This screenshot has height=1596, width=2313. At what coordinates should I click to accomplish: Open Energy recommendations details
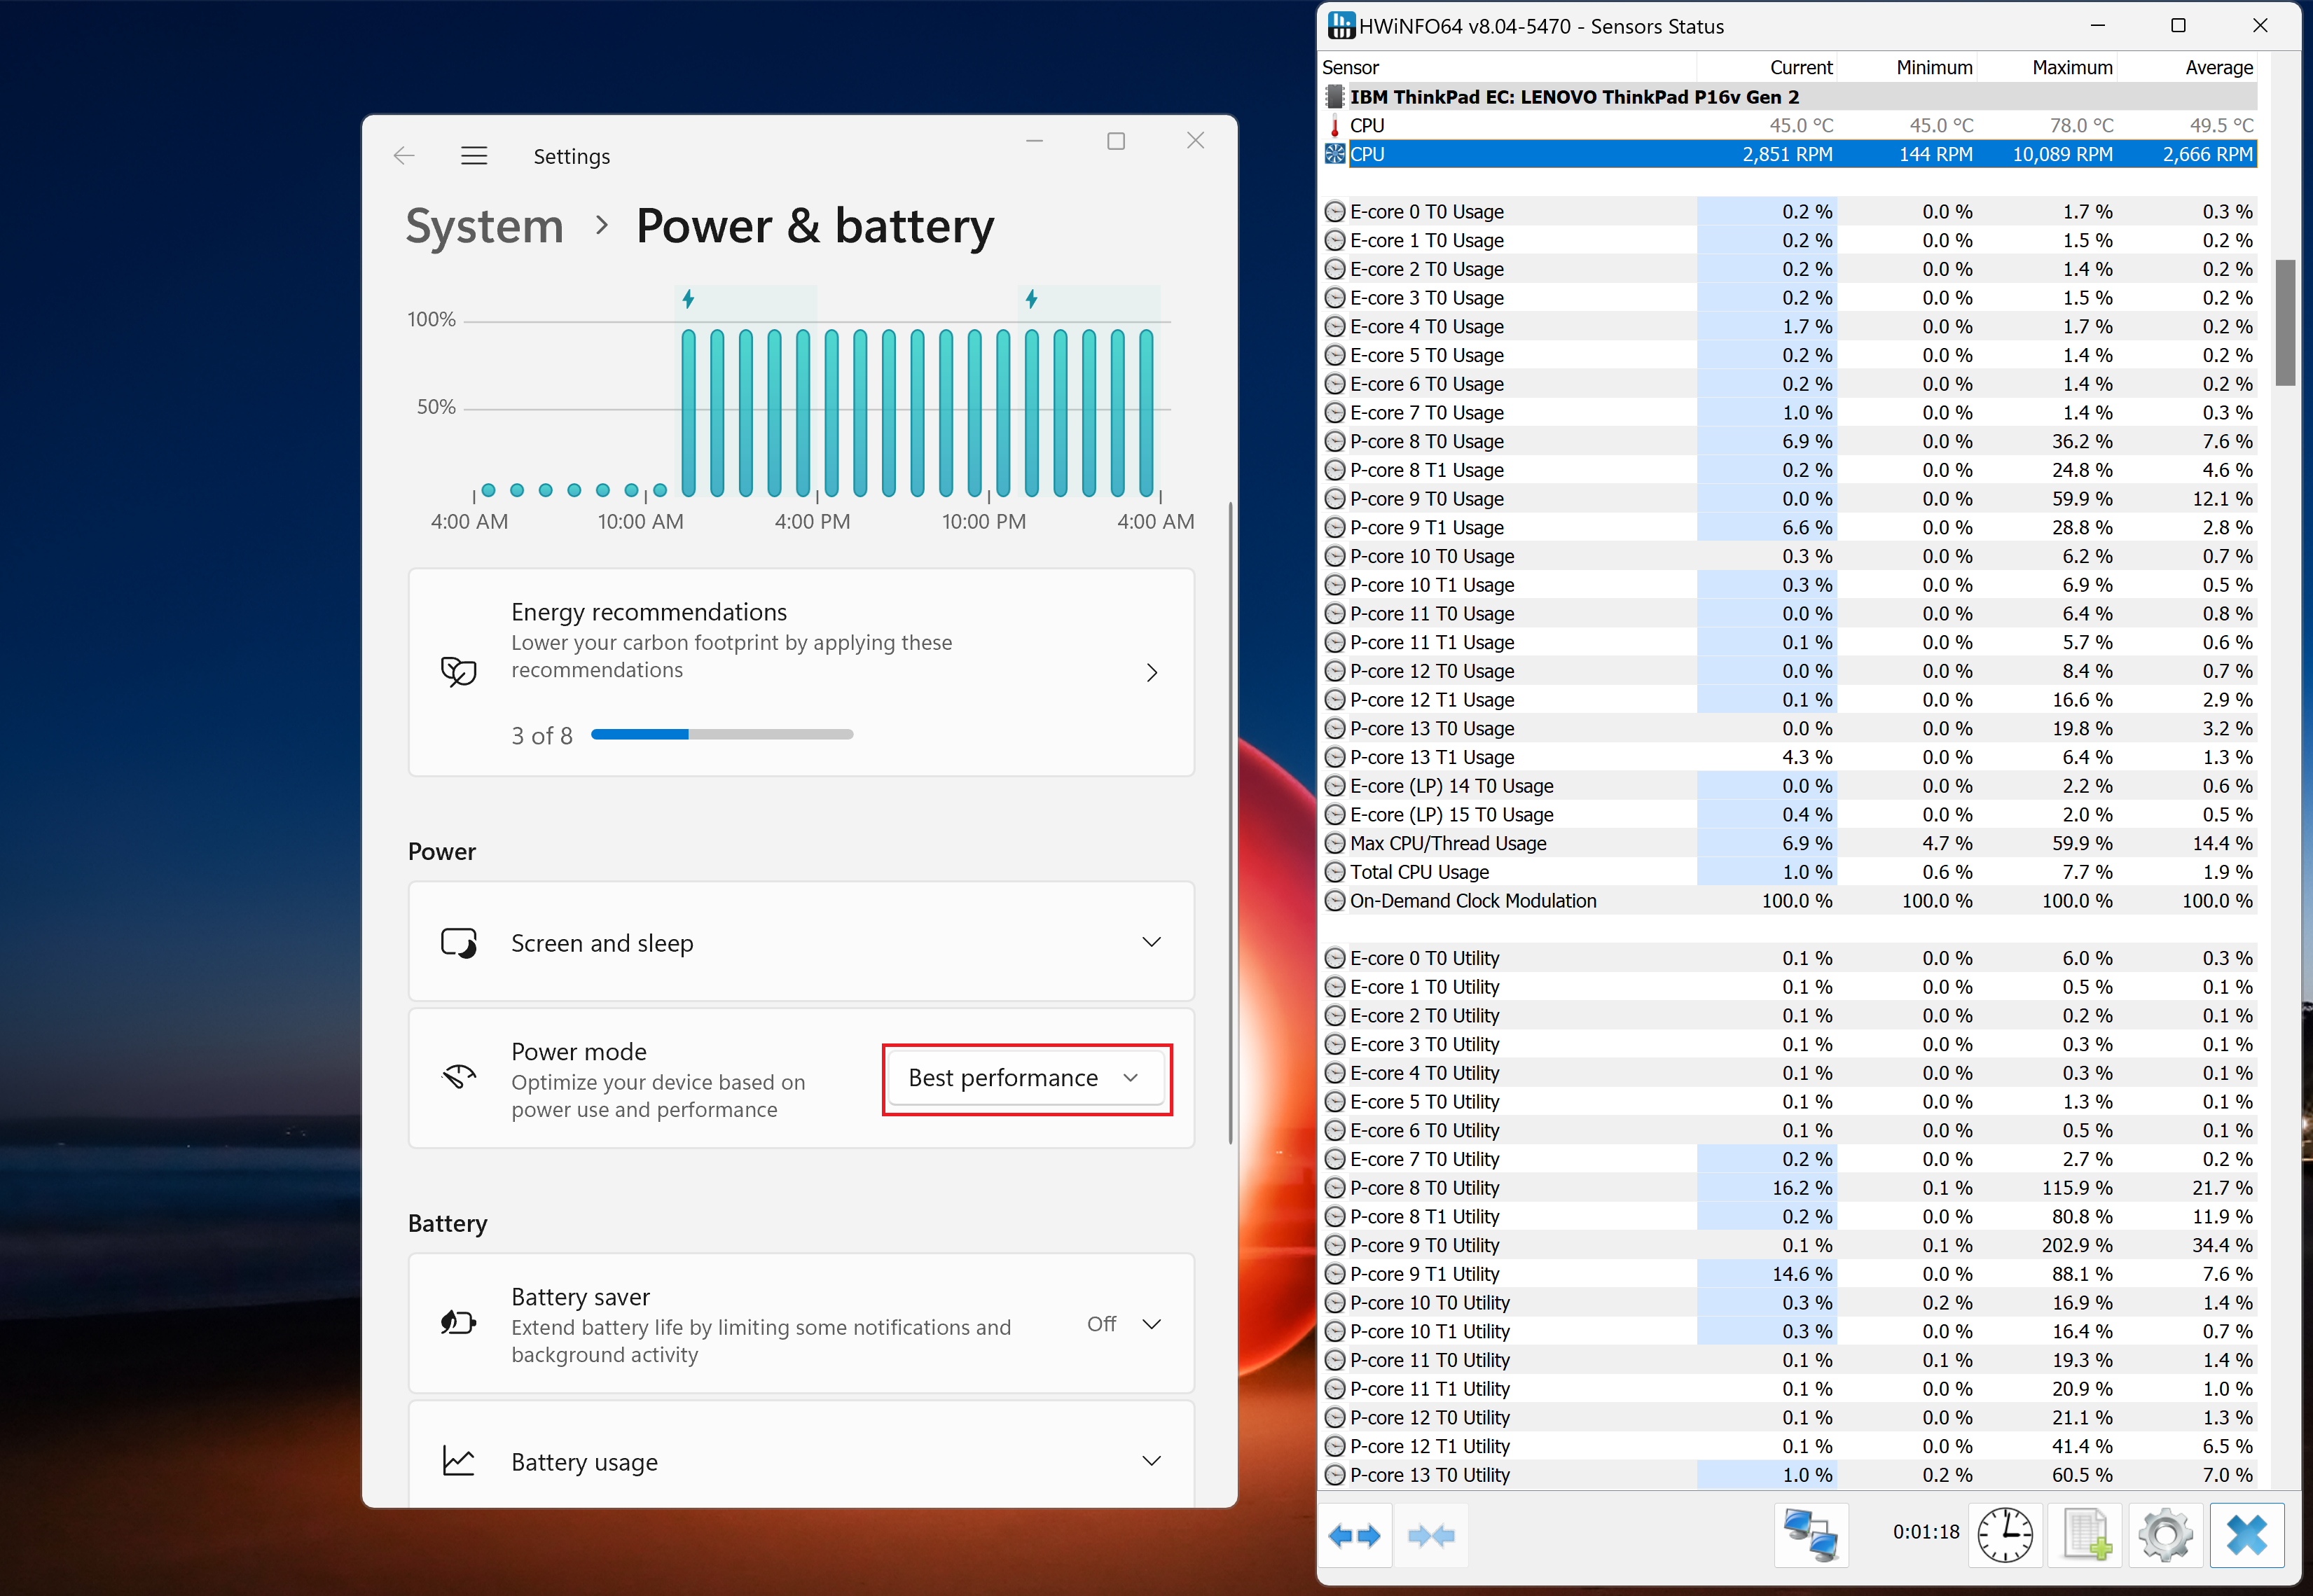pos(1151,672)
